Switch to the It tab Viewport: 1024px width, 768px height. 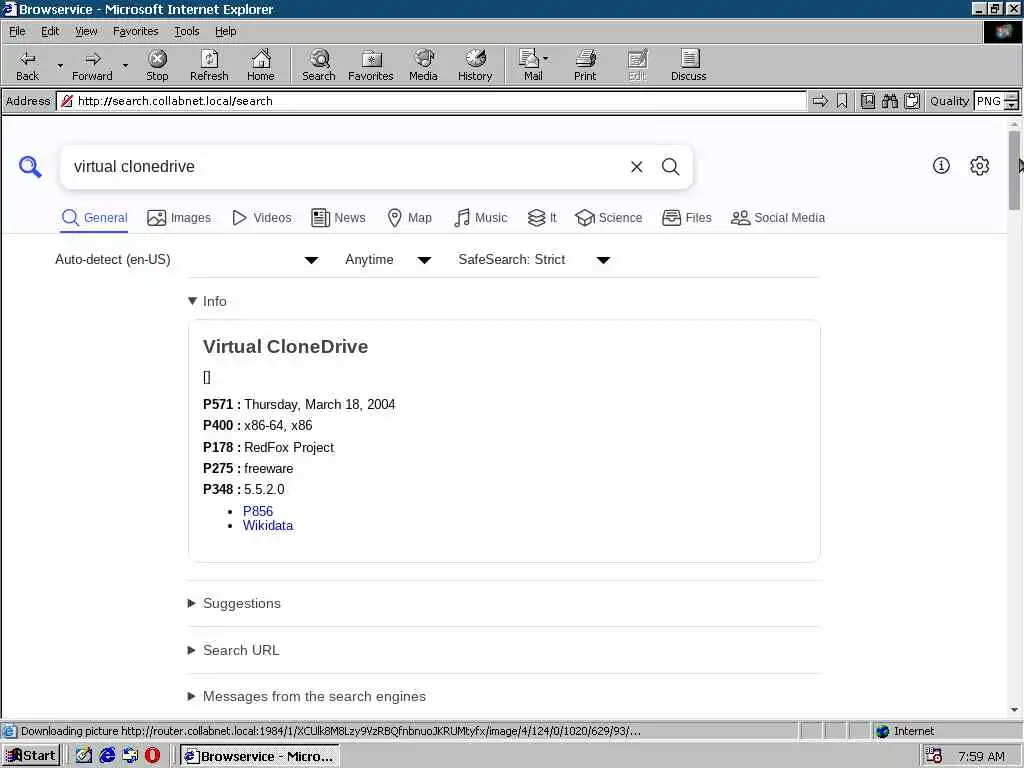tap(542, 217)
